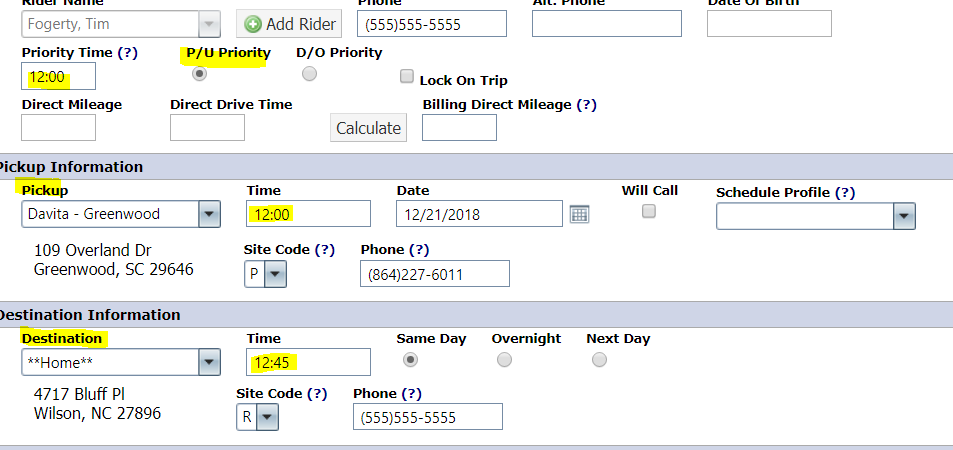Viewport: 953px width, 450px height.
Task: Click the Schedule Profile help question mark
Action: point(845,193)
